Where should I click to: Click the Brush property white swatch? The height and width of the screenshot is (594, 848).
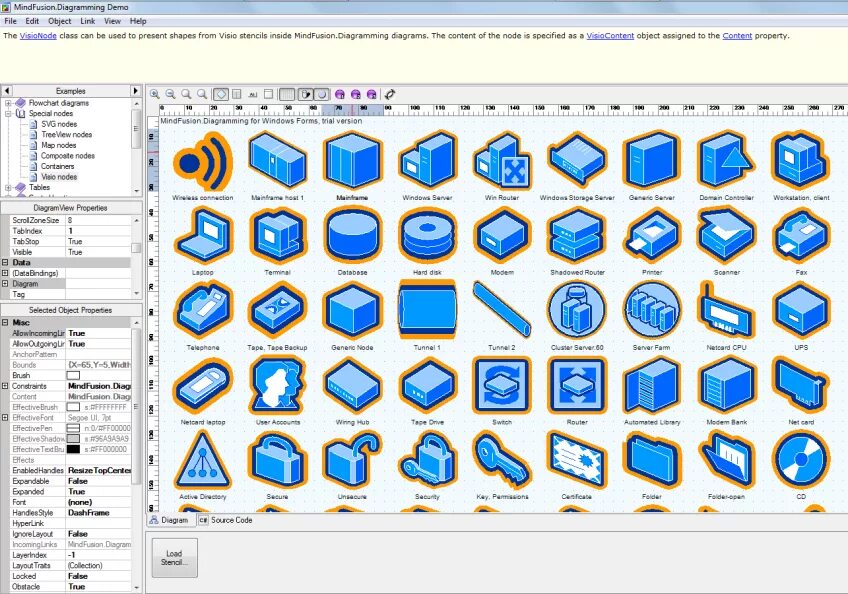tap(73, 375)
